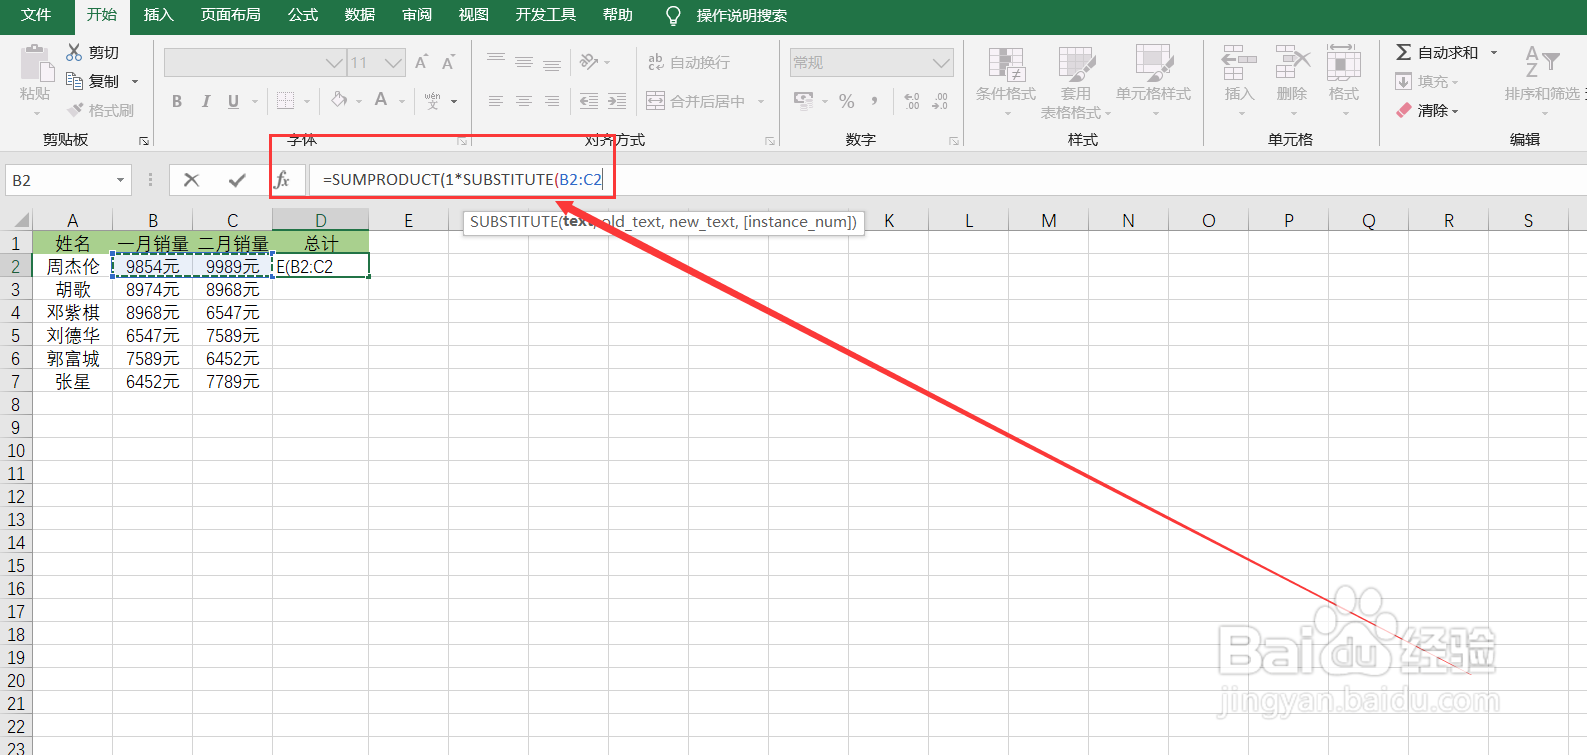
Task: Apply comma style icon
Action: pos(875,101)
